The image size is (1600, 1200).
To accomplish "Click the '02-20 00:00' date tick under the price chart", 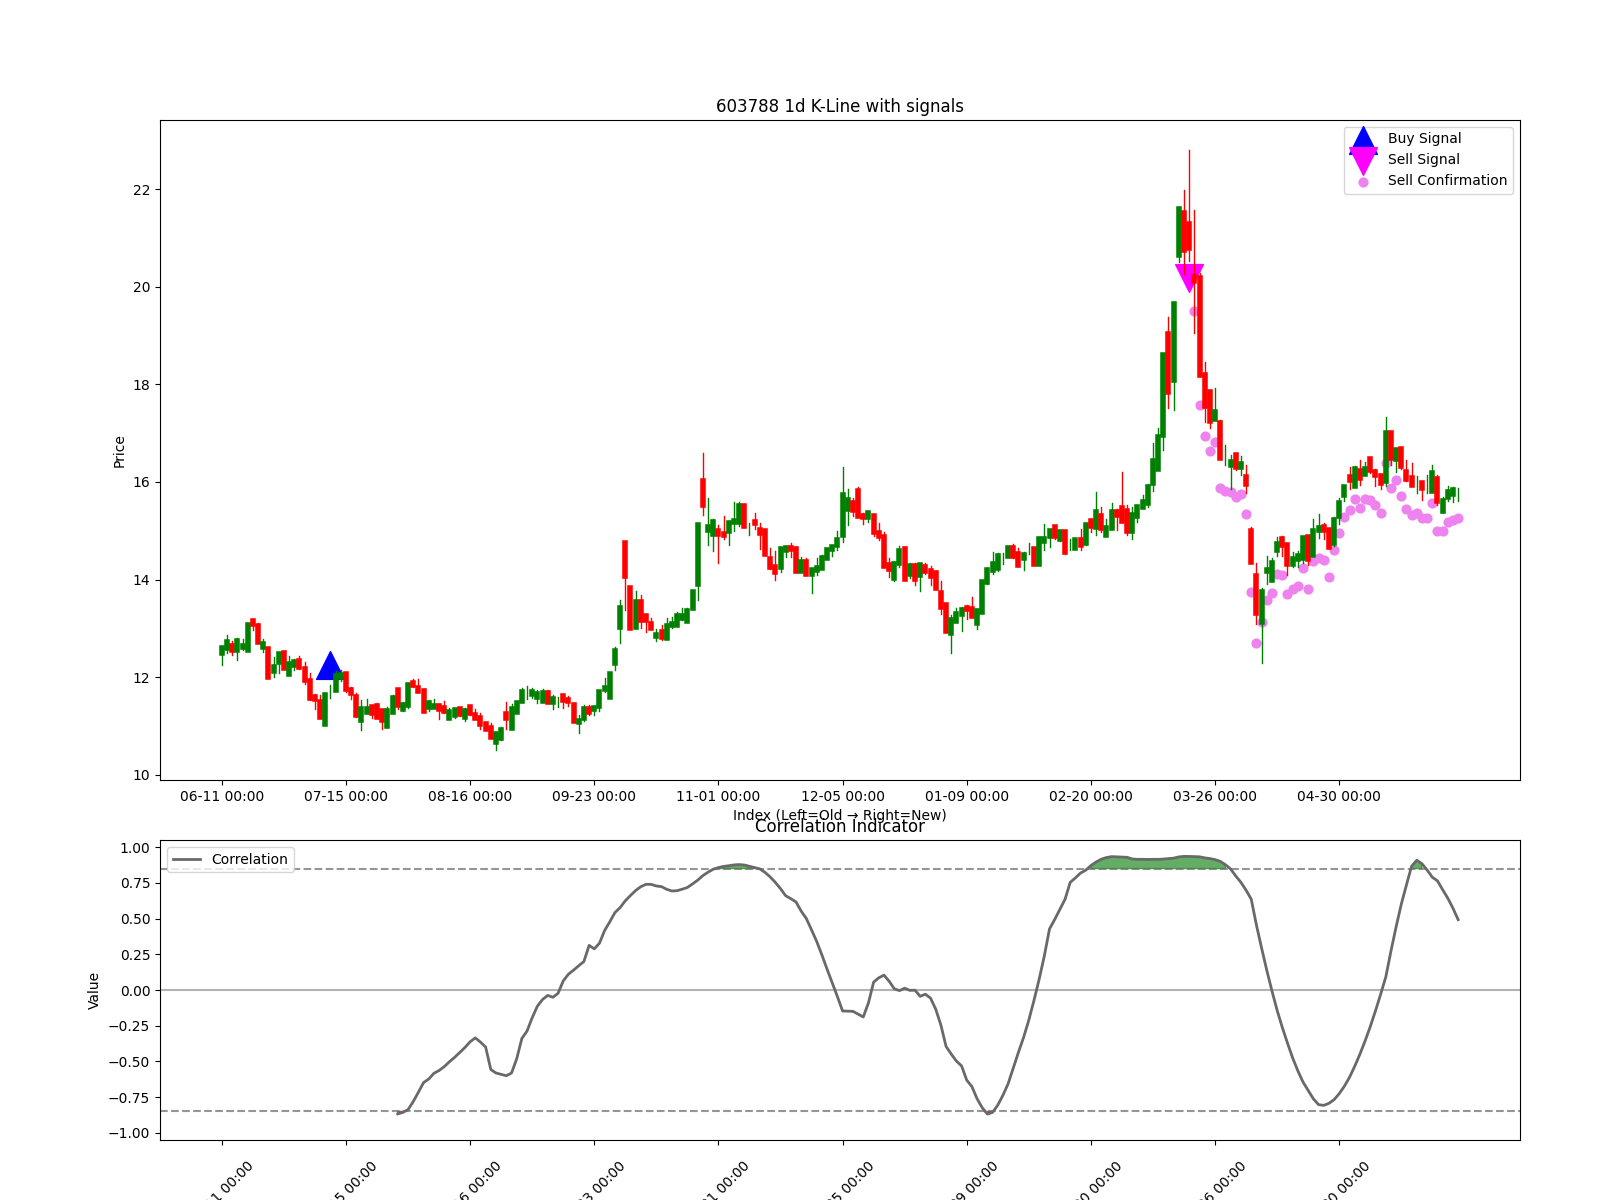I will [1091, 797].
